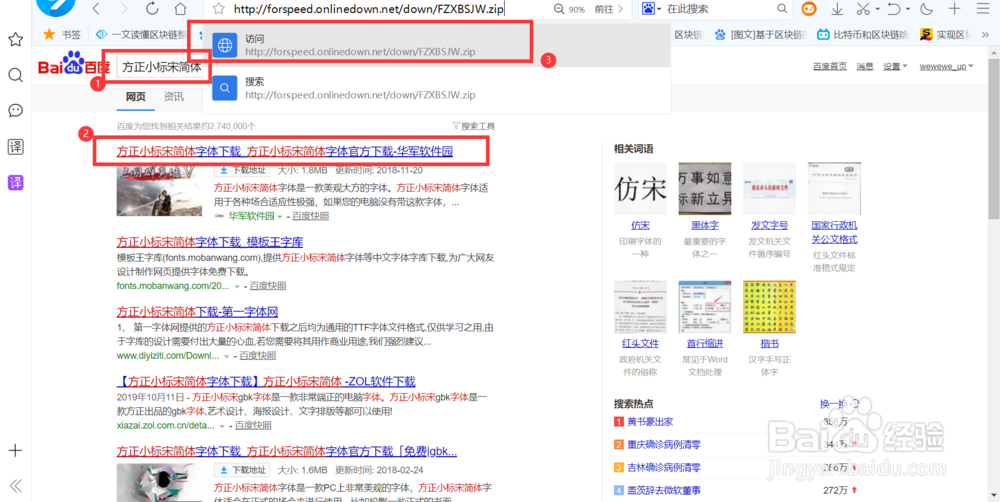Open the orange game controller icon
Image resolution: width=1000 pixels, height=502 pixels.
tap(809, 9)
